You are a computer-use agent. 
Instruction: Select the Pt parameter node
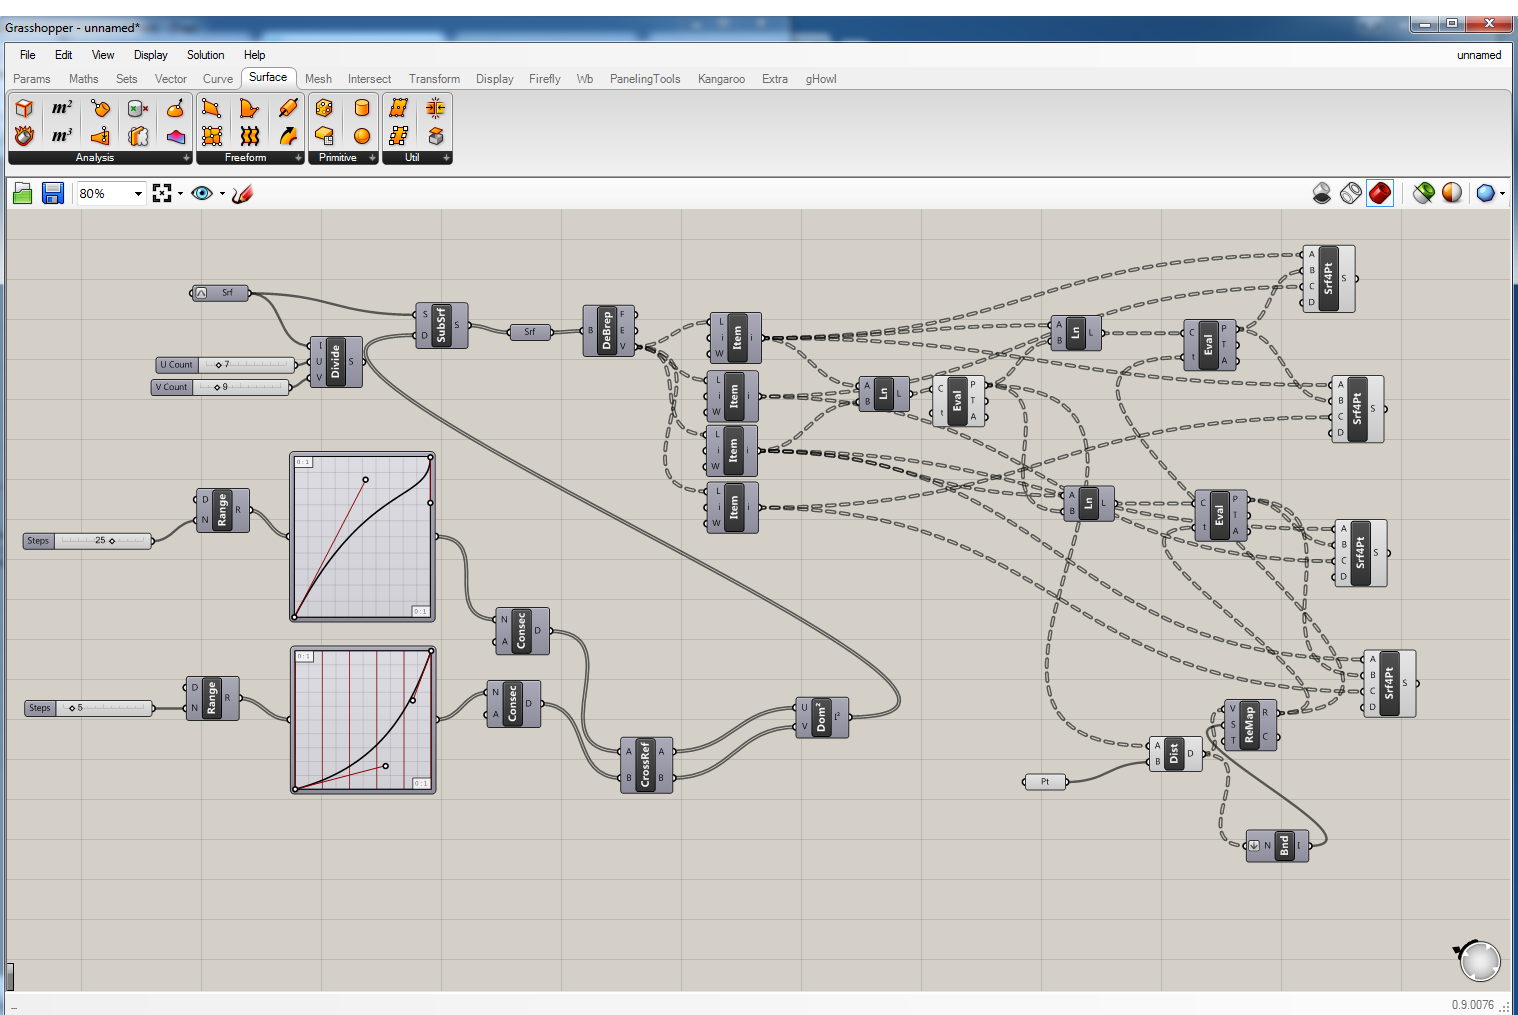point(1046,782)
